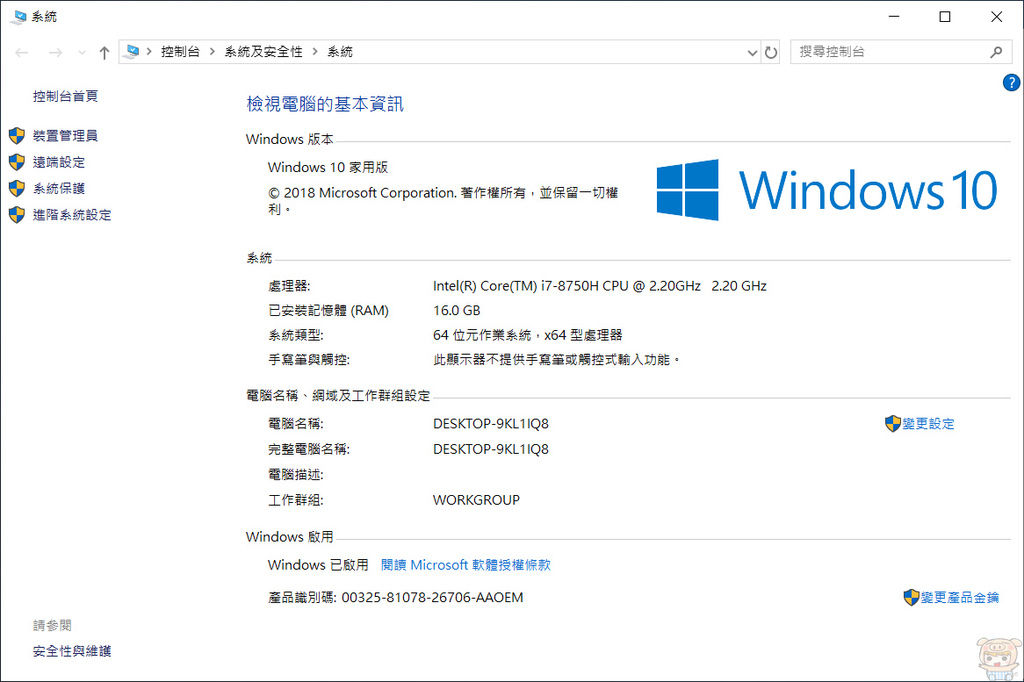Click the WORKGROUP value

(x=476, y=500)
